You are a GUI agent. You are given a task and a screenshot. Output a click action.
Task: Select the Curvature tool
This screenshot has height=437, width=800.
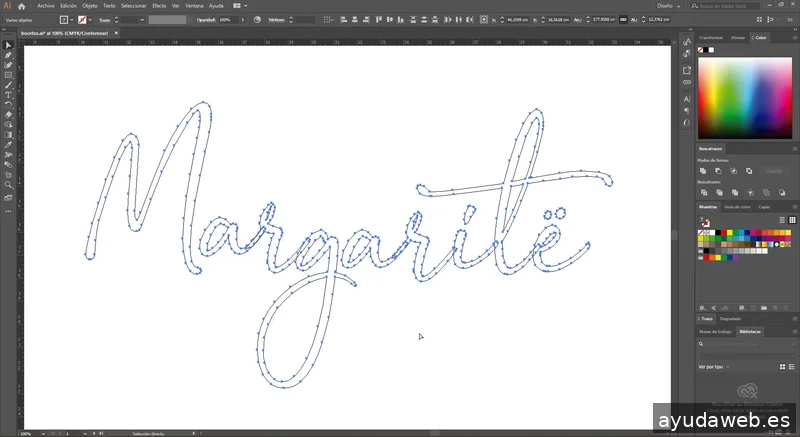[x=8, y=65]
